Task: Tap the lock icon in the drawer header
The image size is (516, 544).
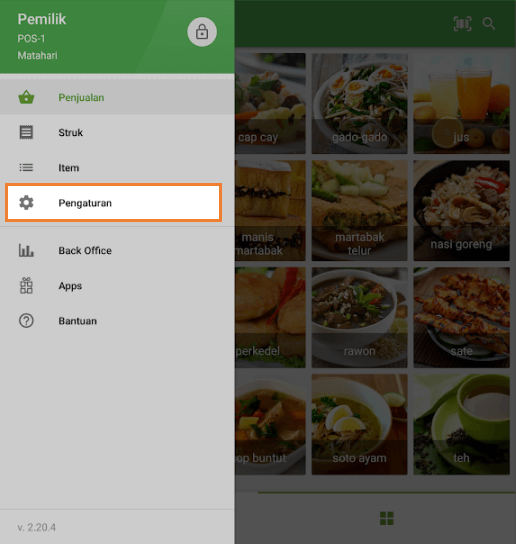Action: (202, 32)
